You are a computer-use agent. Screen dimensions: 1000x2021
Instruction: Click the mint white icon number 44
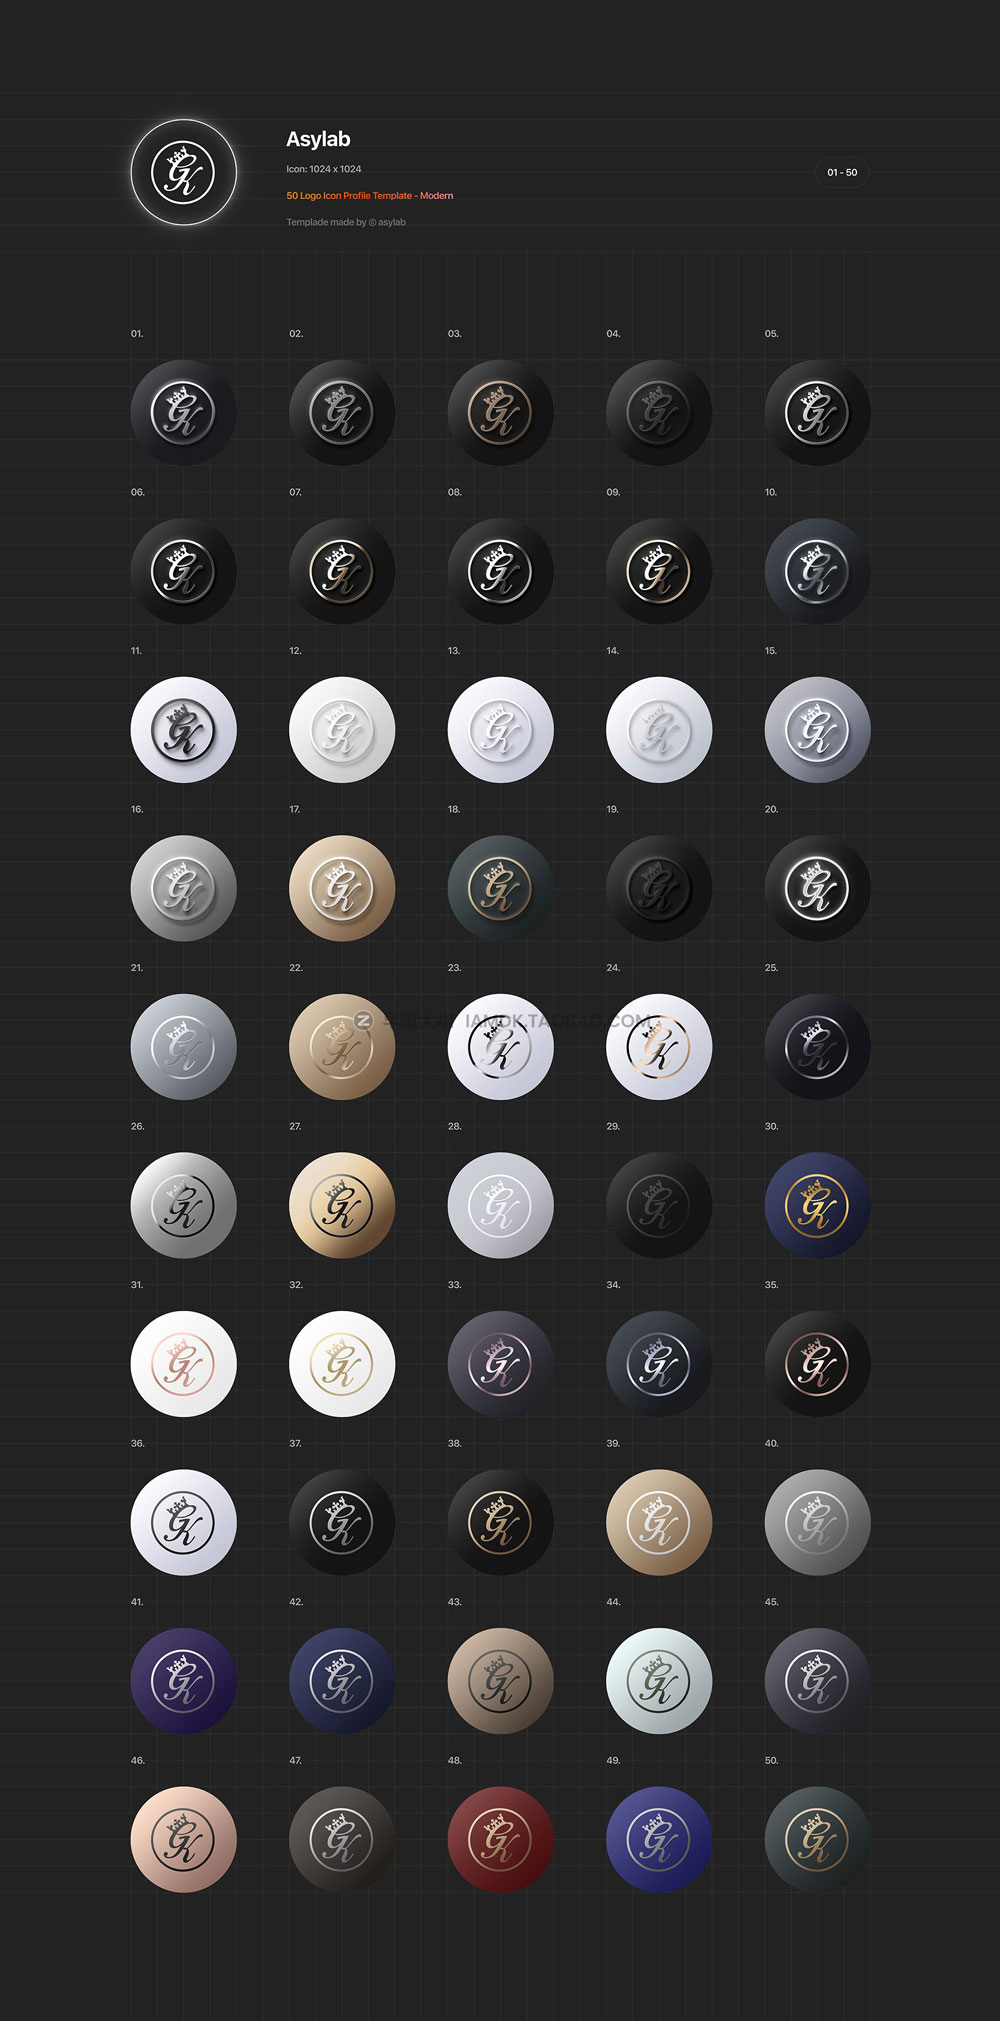(659, 1681)
